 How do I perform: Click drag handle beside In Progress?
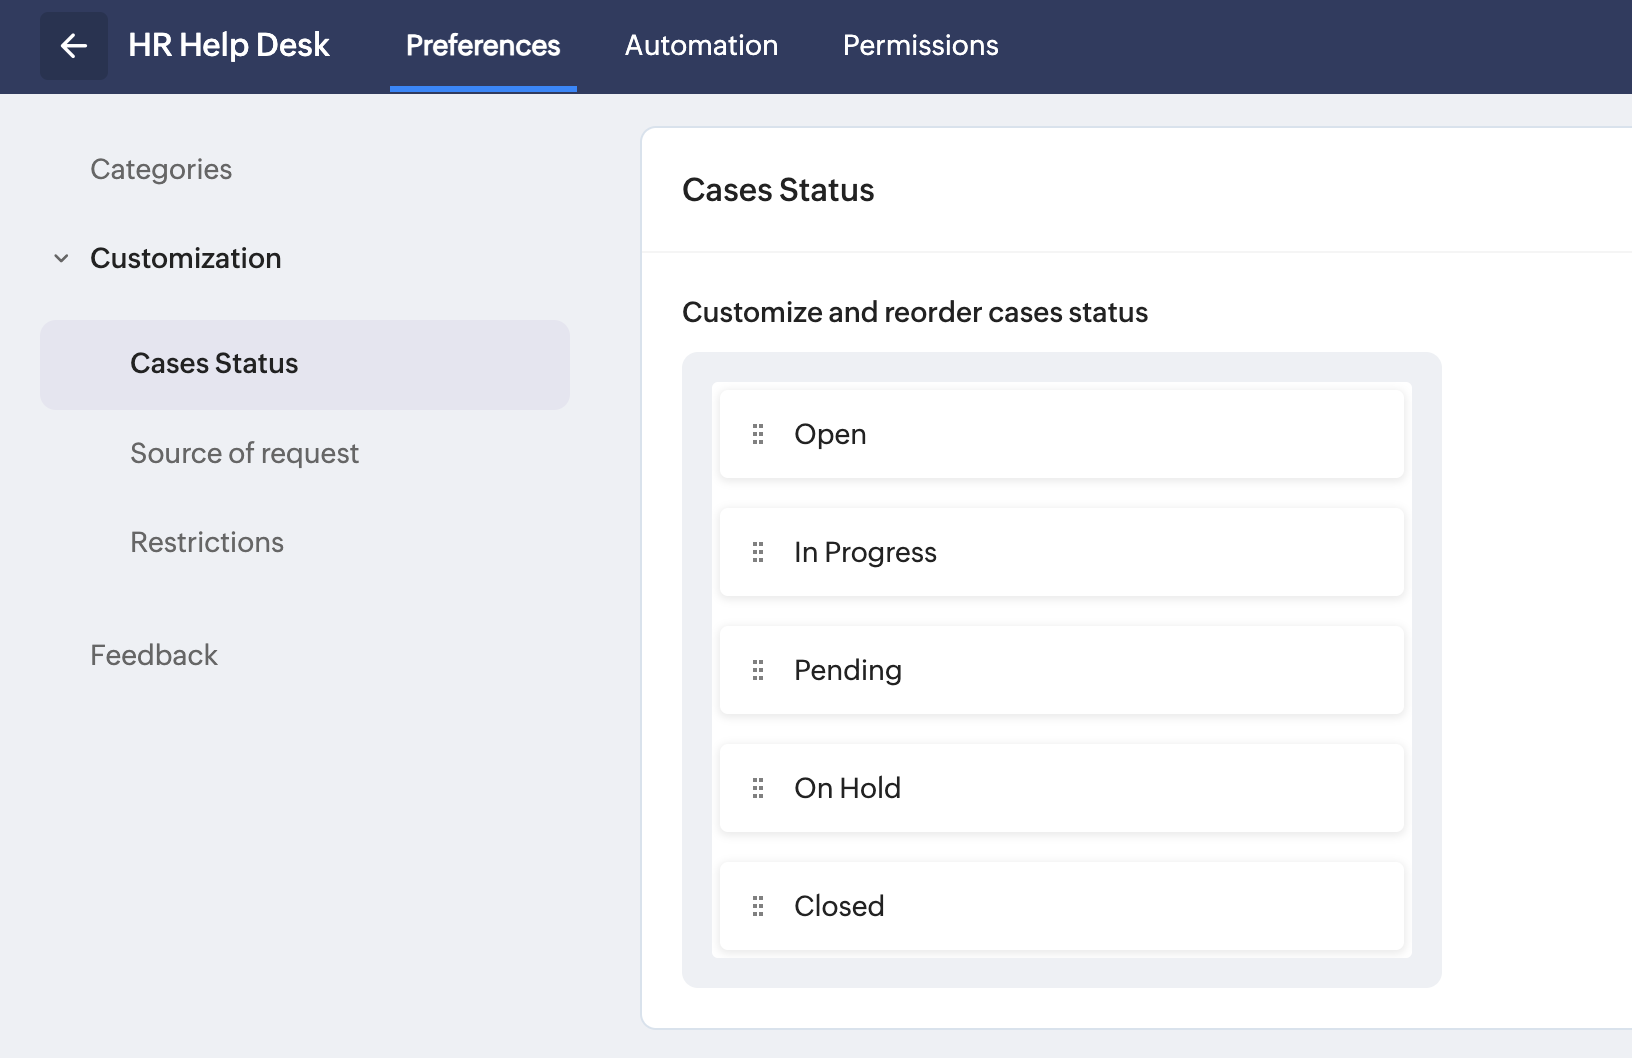click(758, 552)
